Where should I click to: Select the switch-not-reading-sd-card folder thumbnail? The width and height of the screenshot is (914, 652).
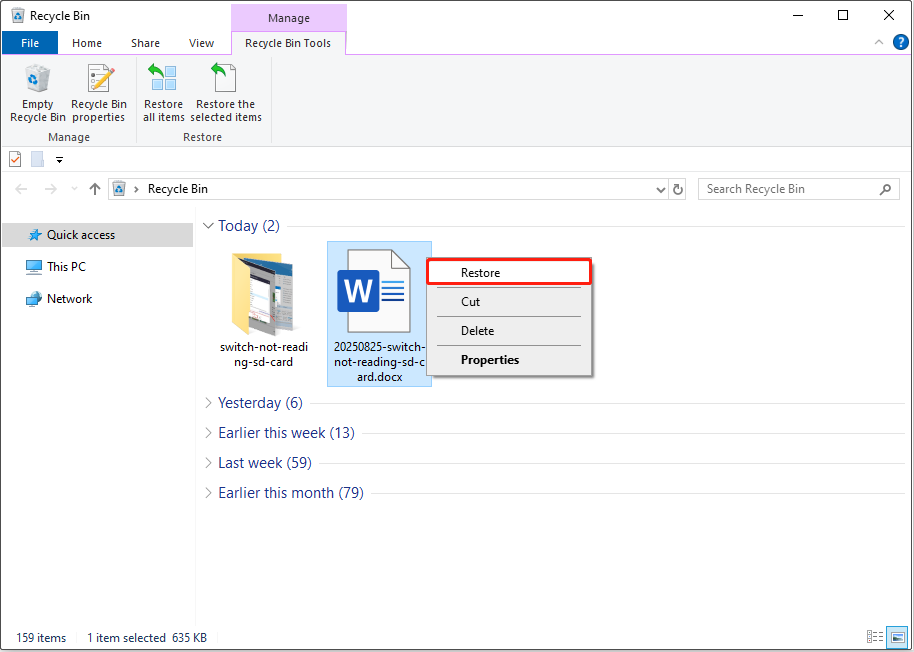(x=264, y=295)
